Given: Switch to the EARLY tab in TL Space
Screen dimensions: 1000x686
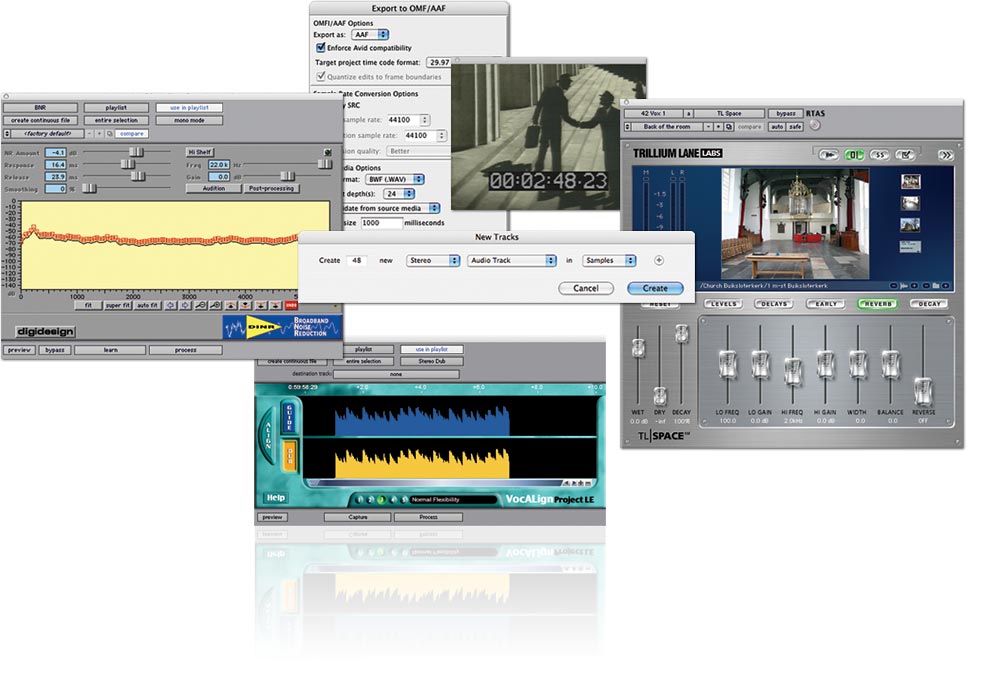Looking at the screenshot, I should point(826,304).
